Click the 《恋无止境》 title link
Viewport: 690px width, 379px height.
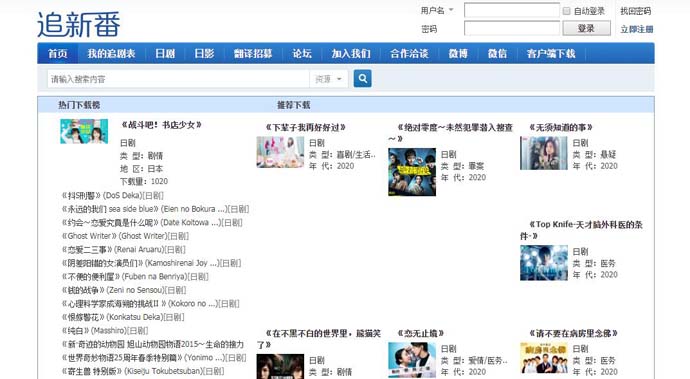point(420,333)
